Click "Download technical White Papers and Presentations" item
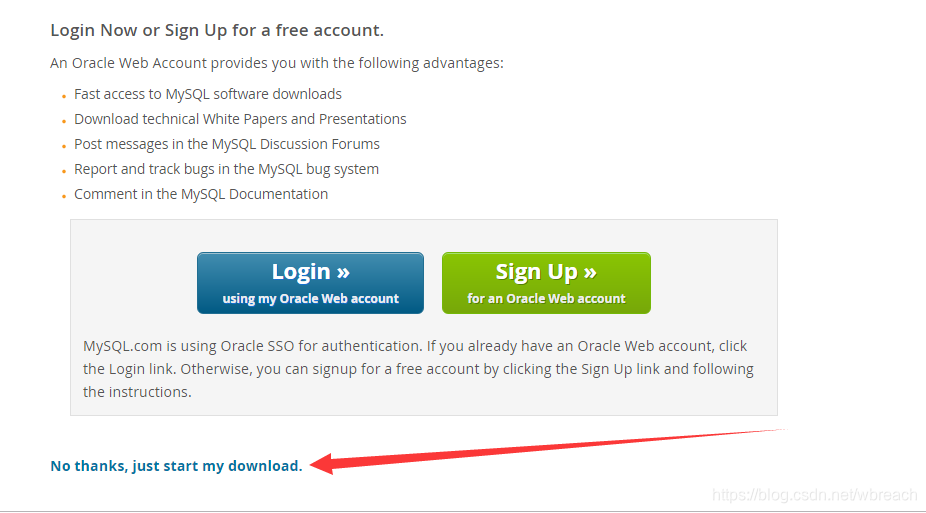The image size is (926, 513). pos(240,119)
